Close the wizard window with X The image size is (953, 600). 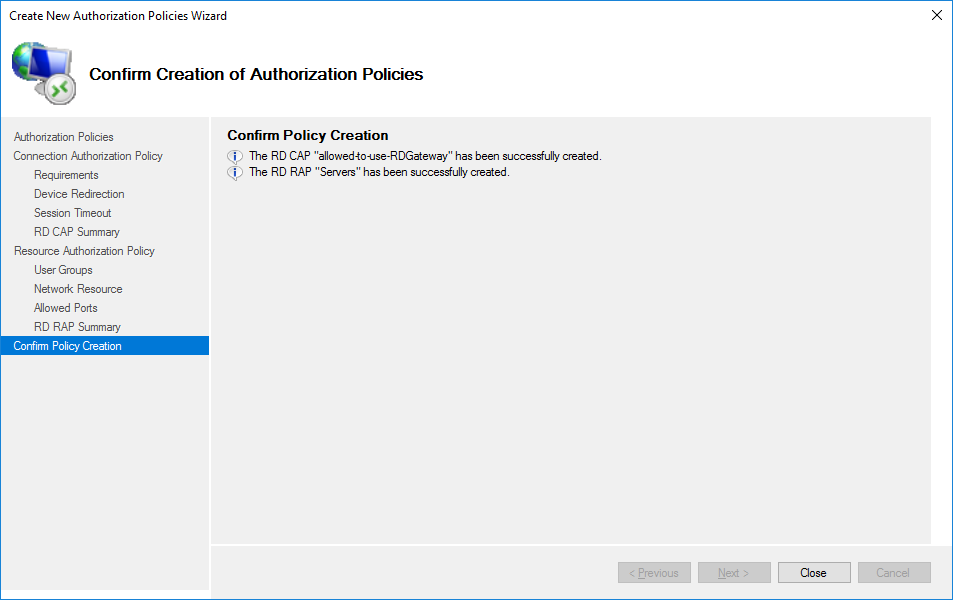pos(936,15)
